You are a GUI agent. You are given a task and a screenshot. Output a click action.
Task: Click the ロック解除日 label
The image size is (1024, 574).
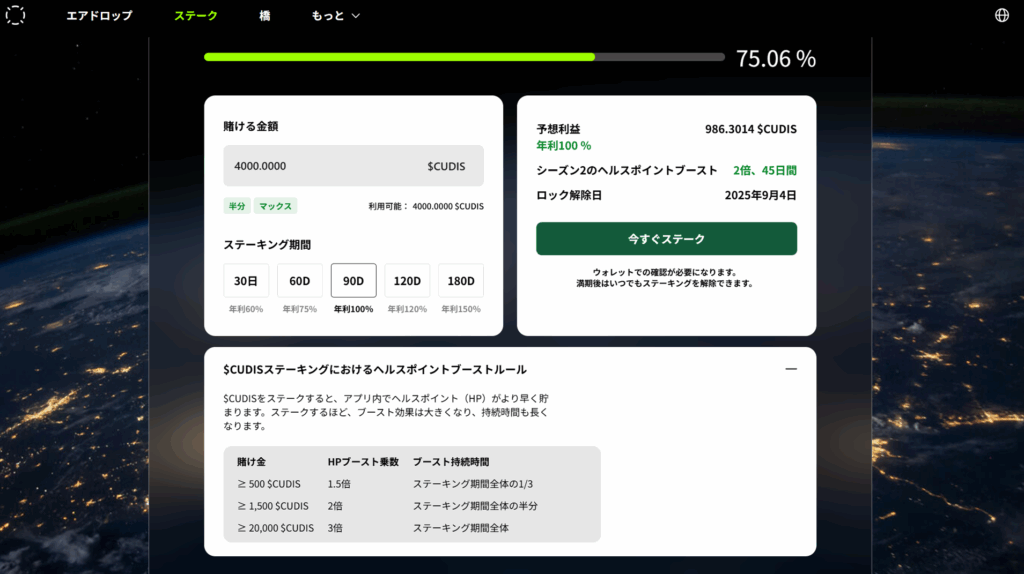click(x=569, y=195)
